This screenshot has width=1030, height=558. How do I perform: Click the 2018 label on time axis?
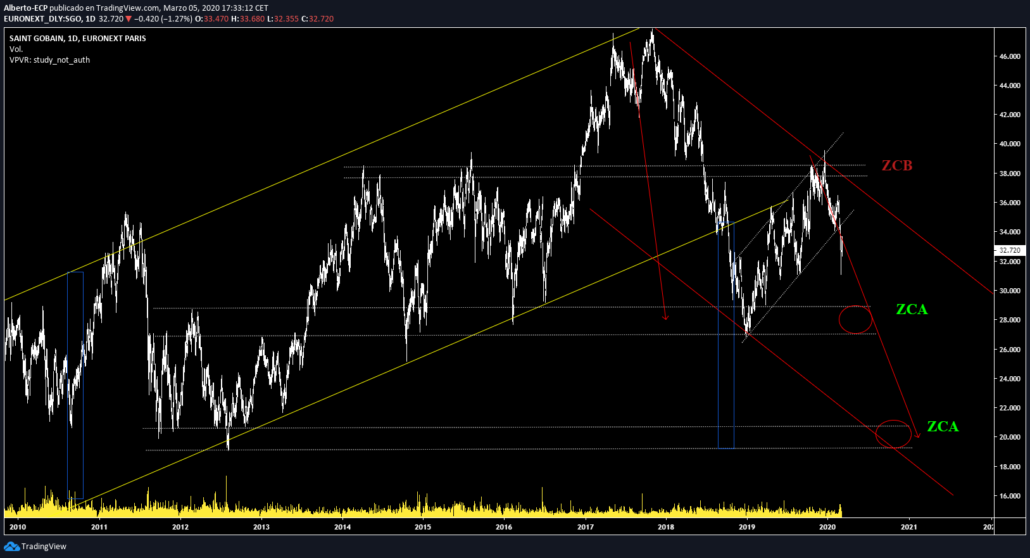tap(666, 526)
